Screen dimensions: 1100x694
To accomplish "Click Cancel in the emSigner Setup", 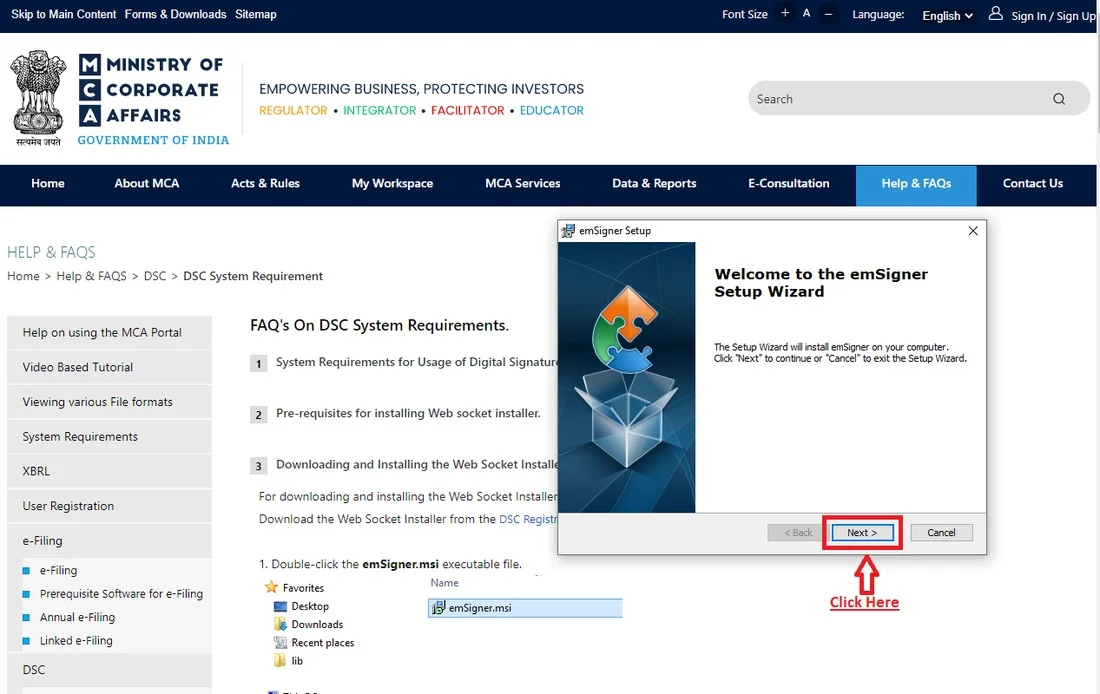I will tap(941, 533).
